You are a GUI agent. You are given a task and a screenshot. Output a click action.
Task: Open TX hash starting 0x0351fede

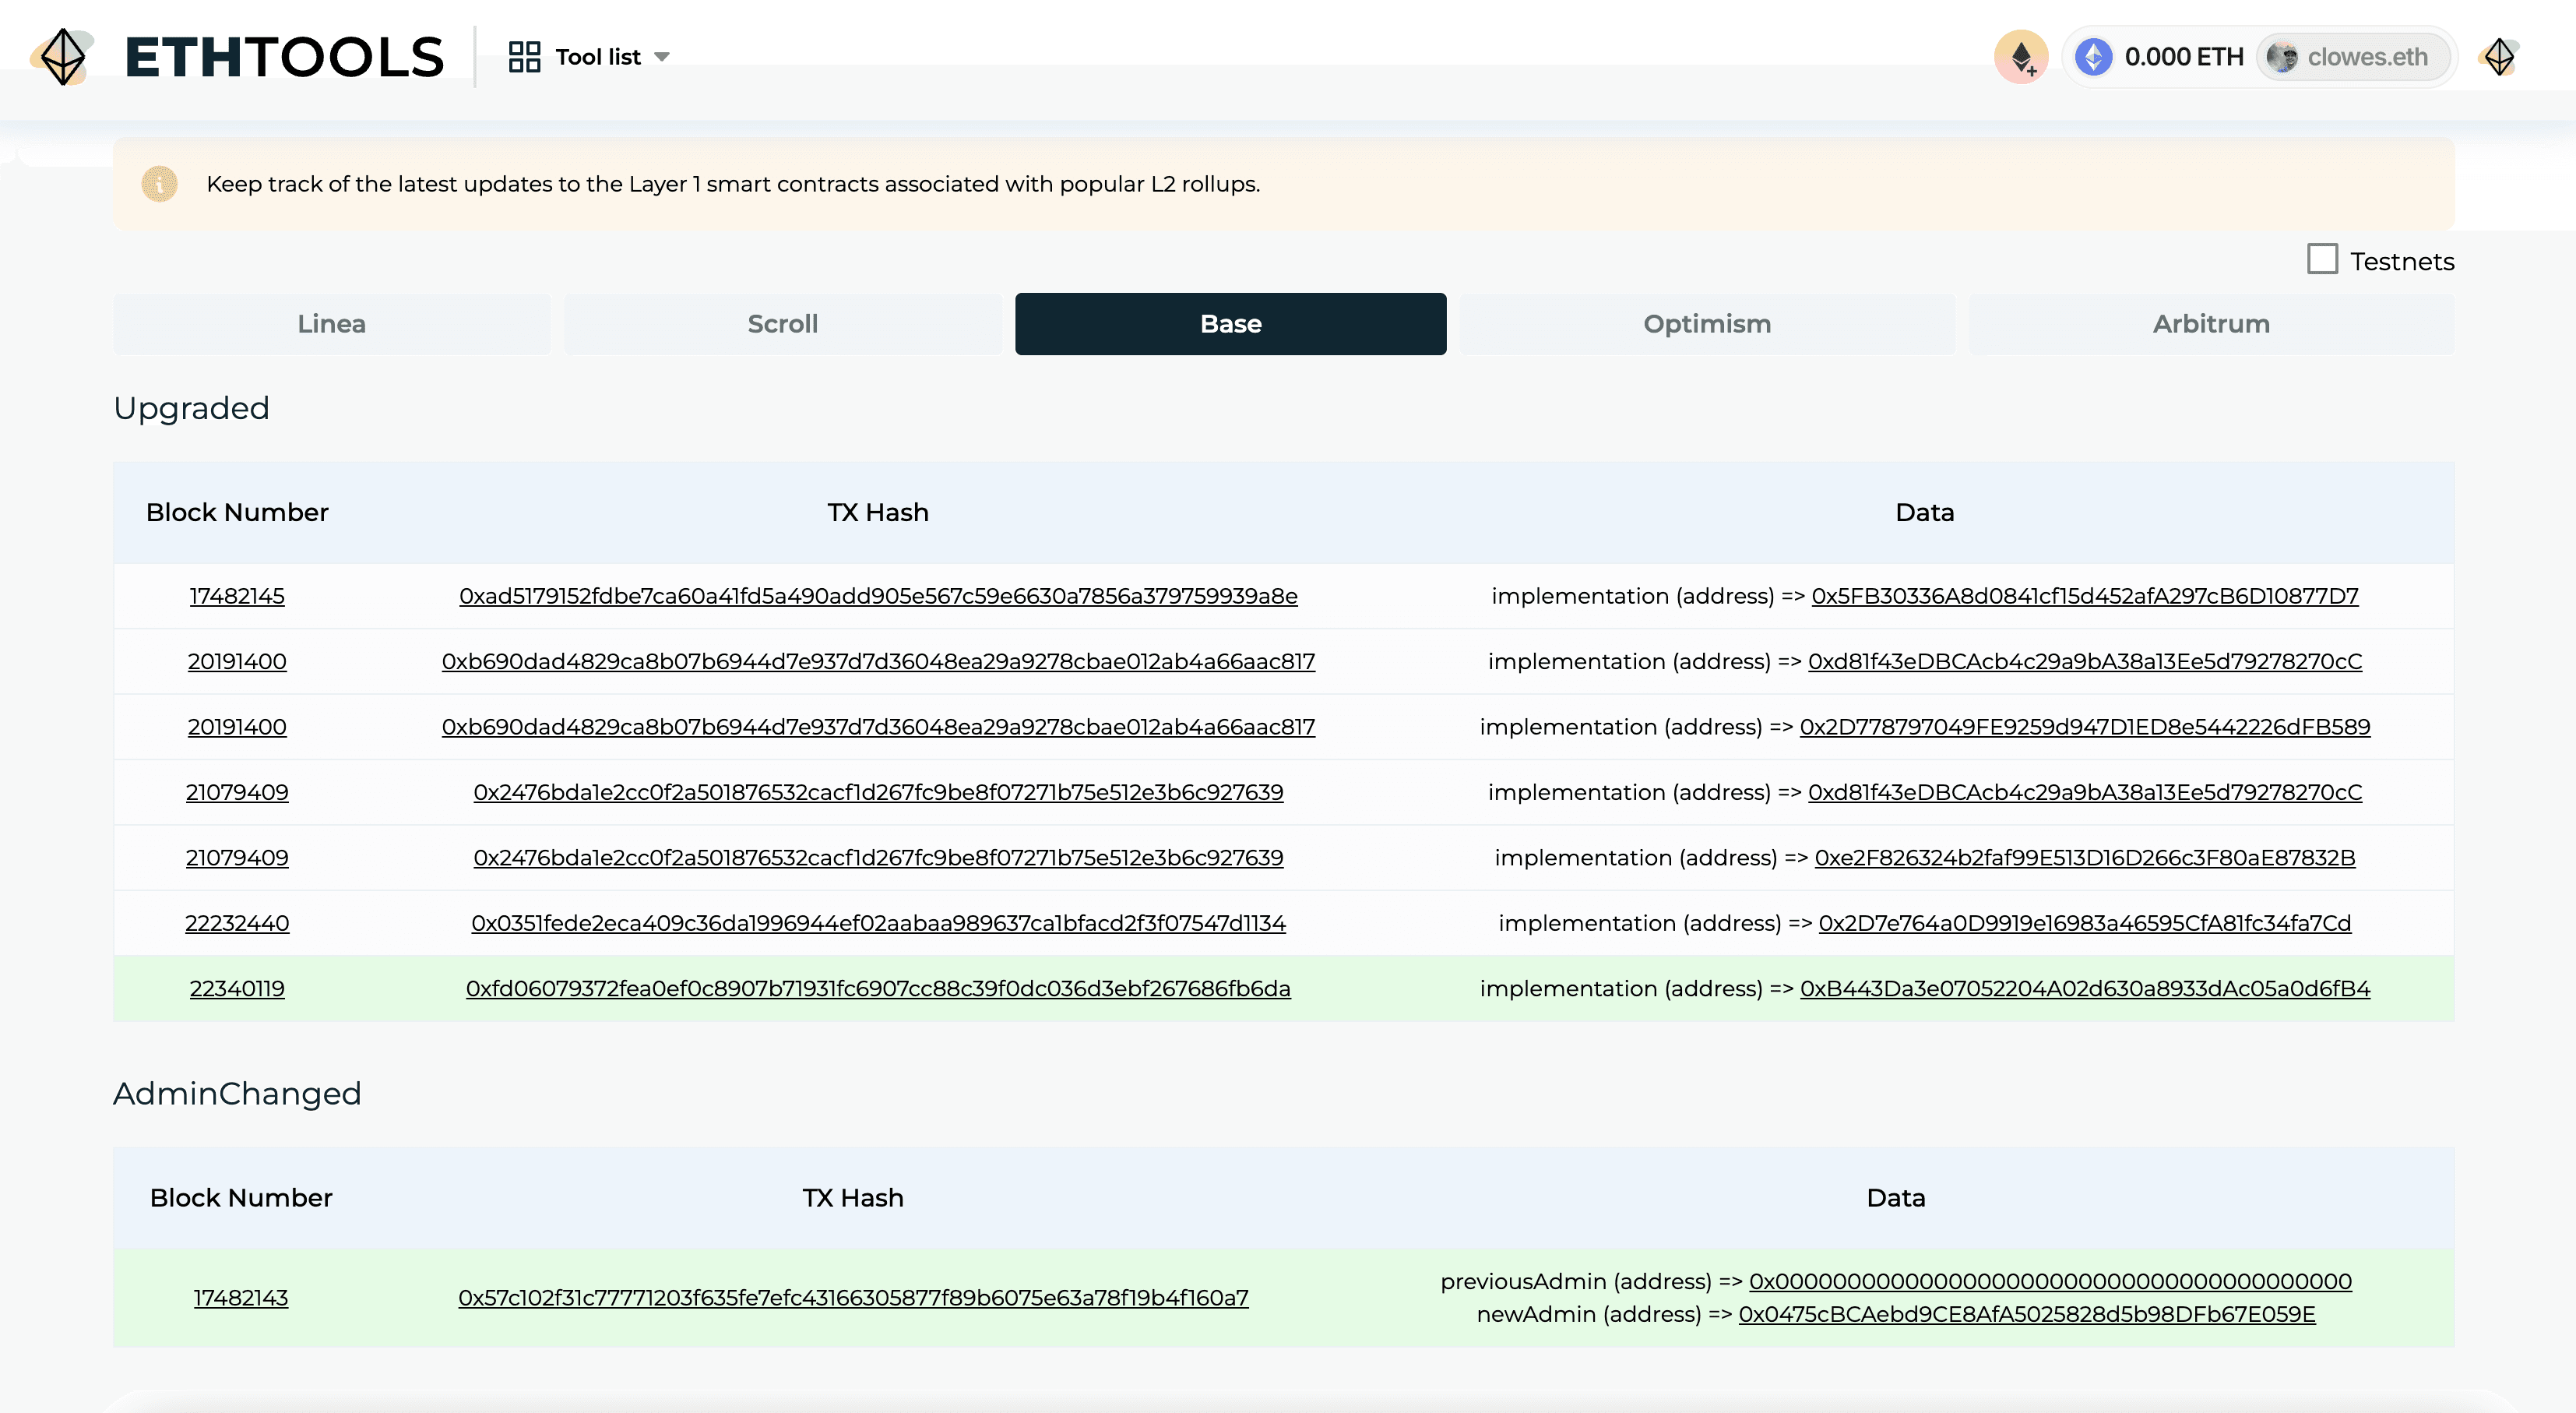(x=878, y=923)
